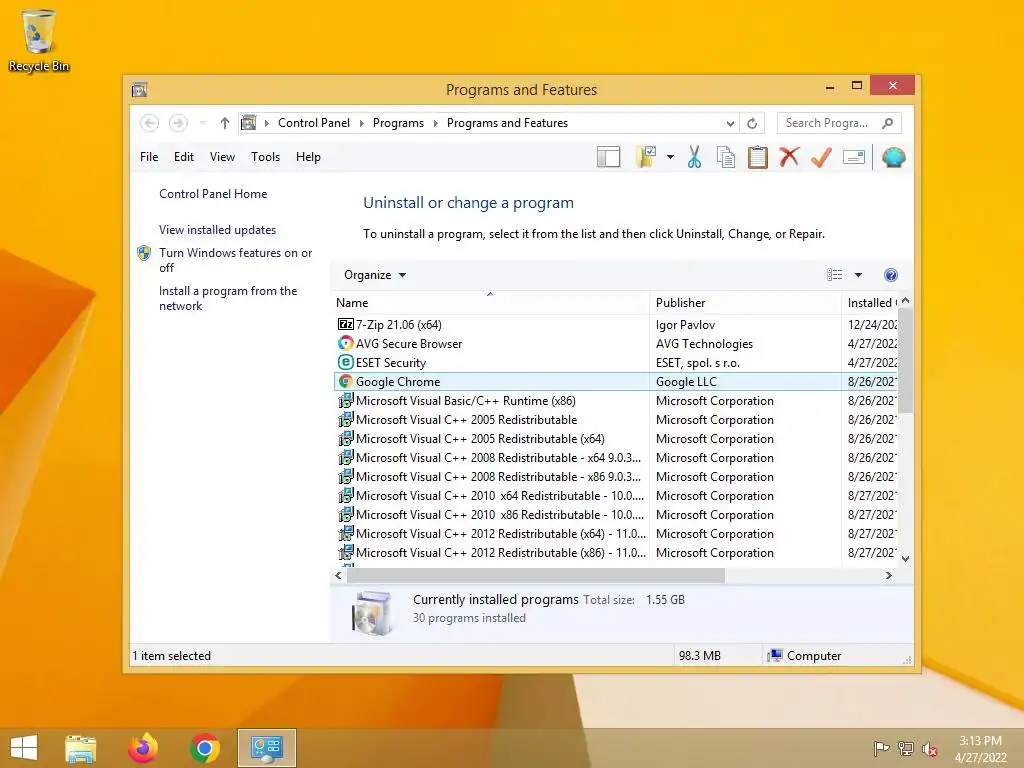Viewport: 1024px width, 768px height.
Task: Open the Recycle Bin desktop icon
Action: 39,40
